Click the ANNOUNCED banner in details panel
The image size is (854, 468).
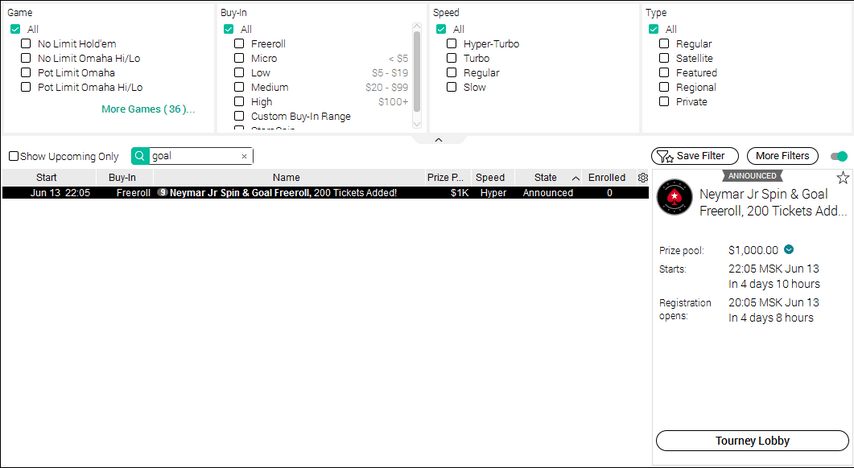pyautogui.click(x=753, y=176)
